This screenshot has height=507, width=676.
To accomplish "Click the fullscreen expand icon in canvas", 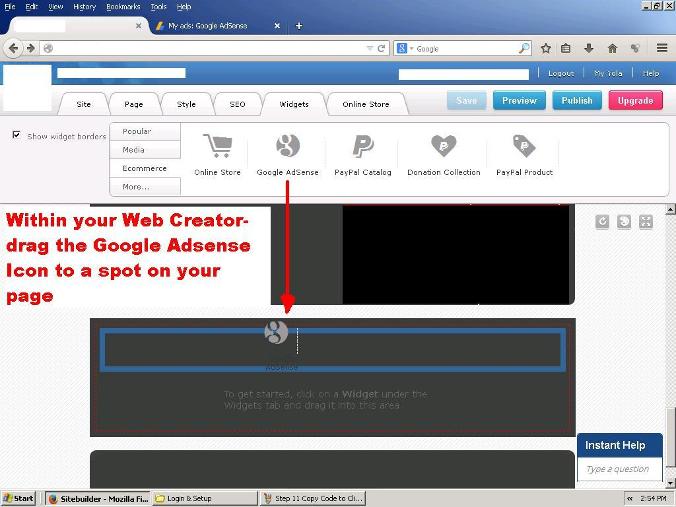I will (x=646, y=222).
